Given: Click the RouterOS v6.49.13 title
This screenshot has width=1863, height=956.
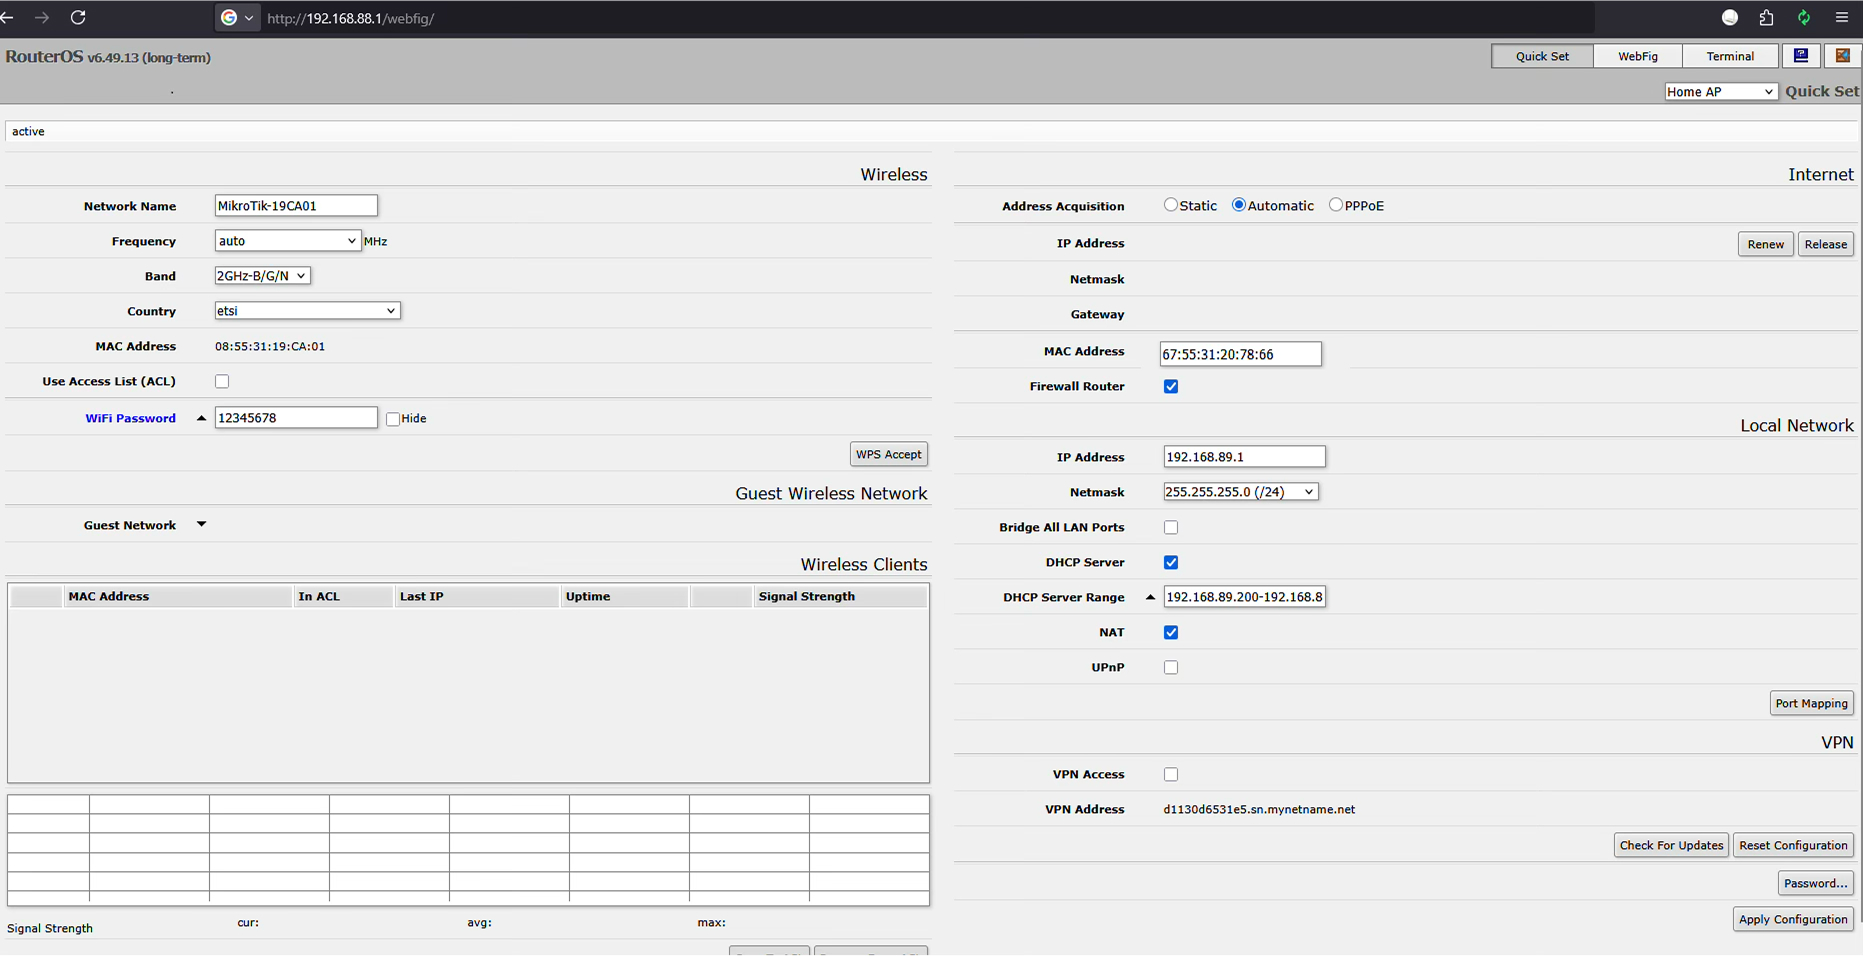Looking at the screenshot, I should [x=108, y=57].
